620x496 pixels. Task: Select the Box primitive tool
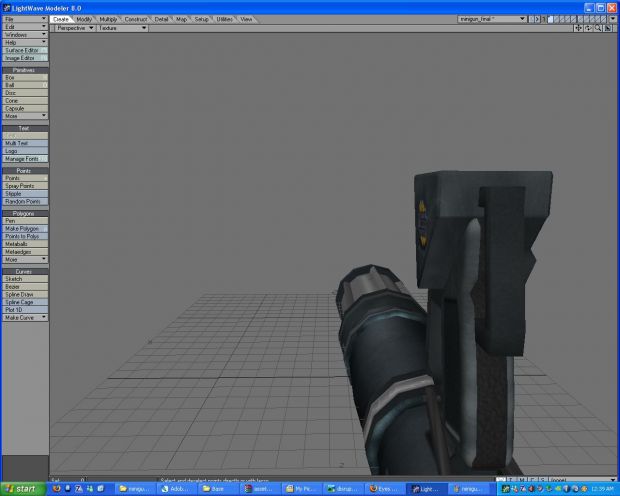[x=25, y=78]
